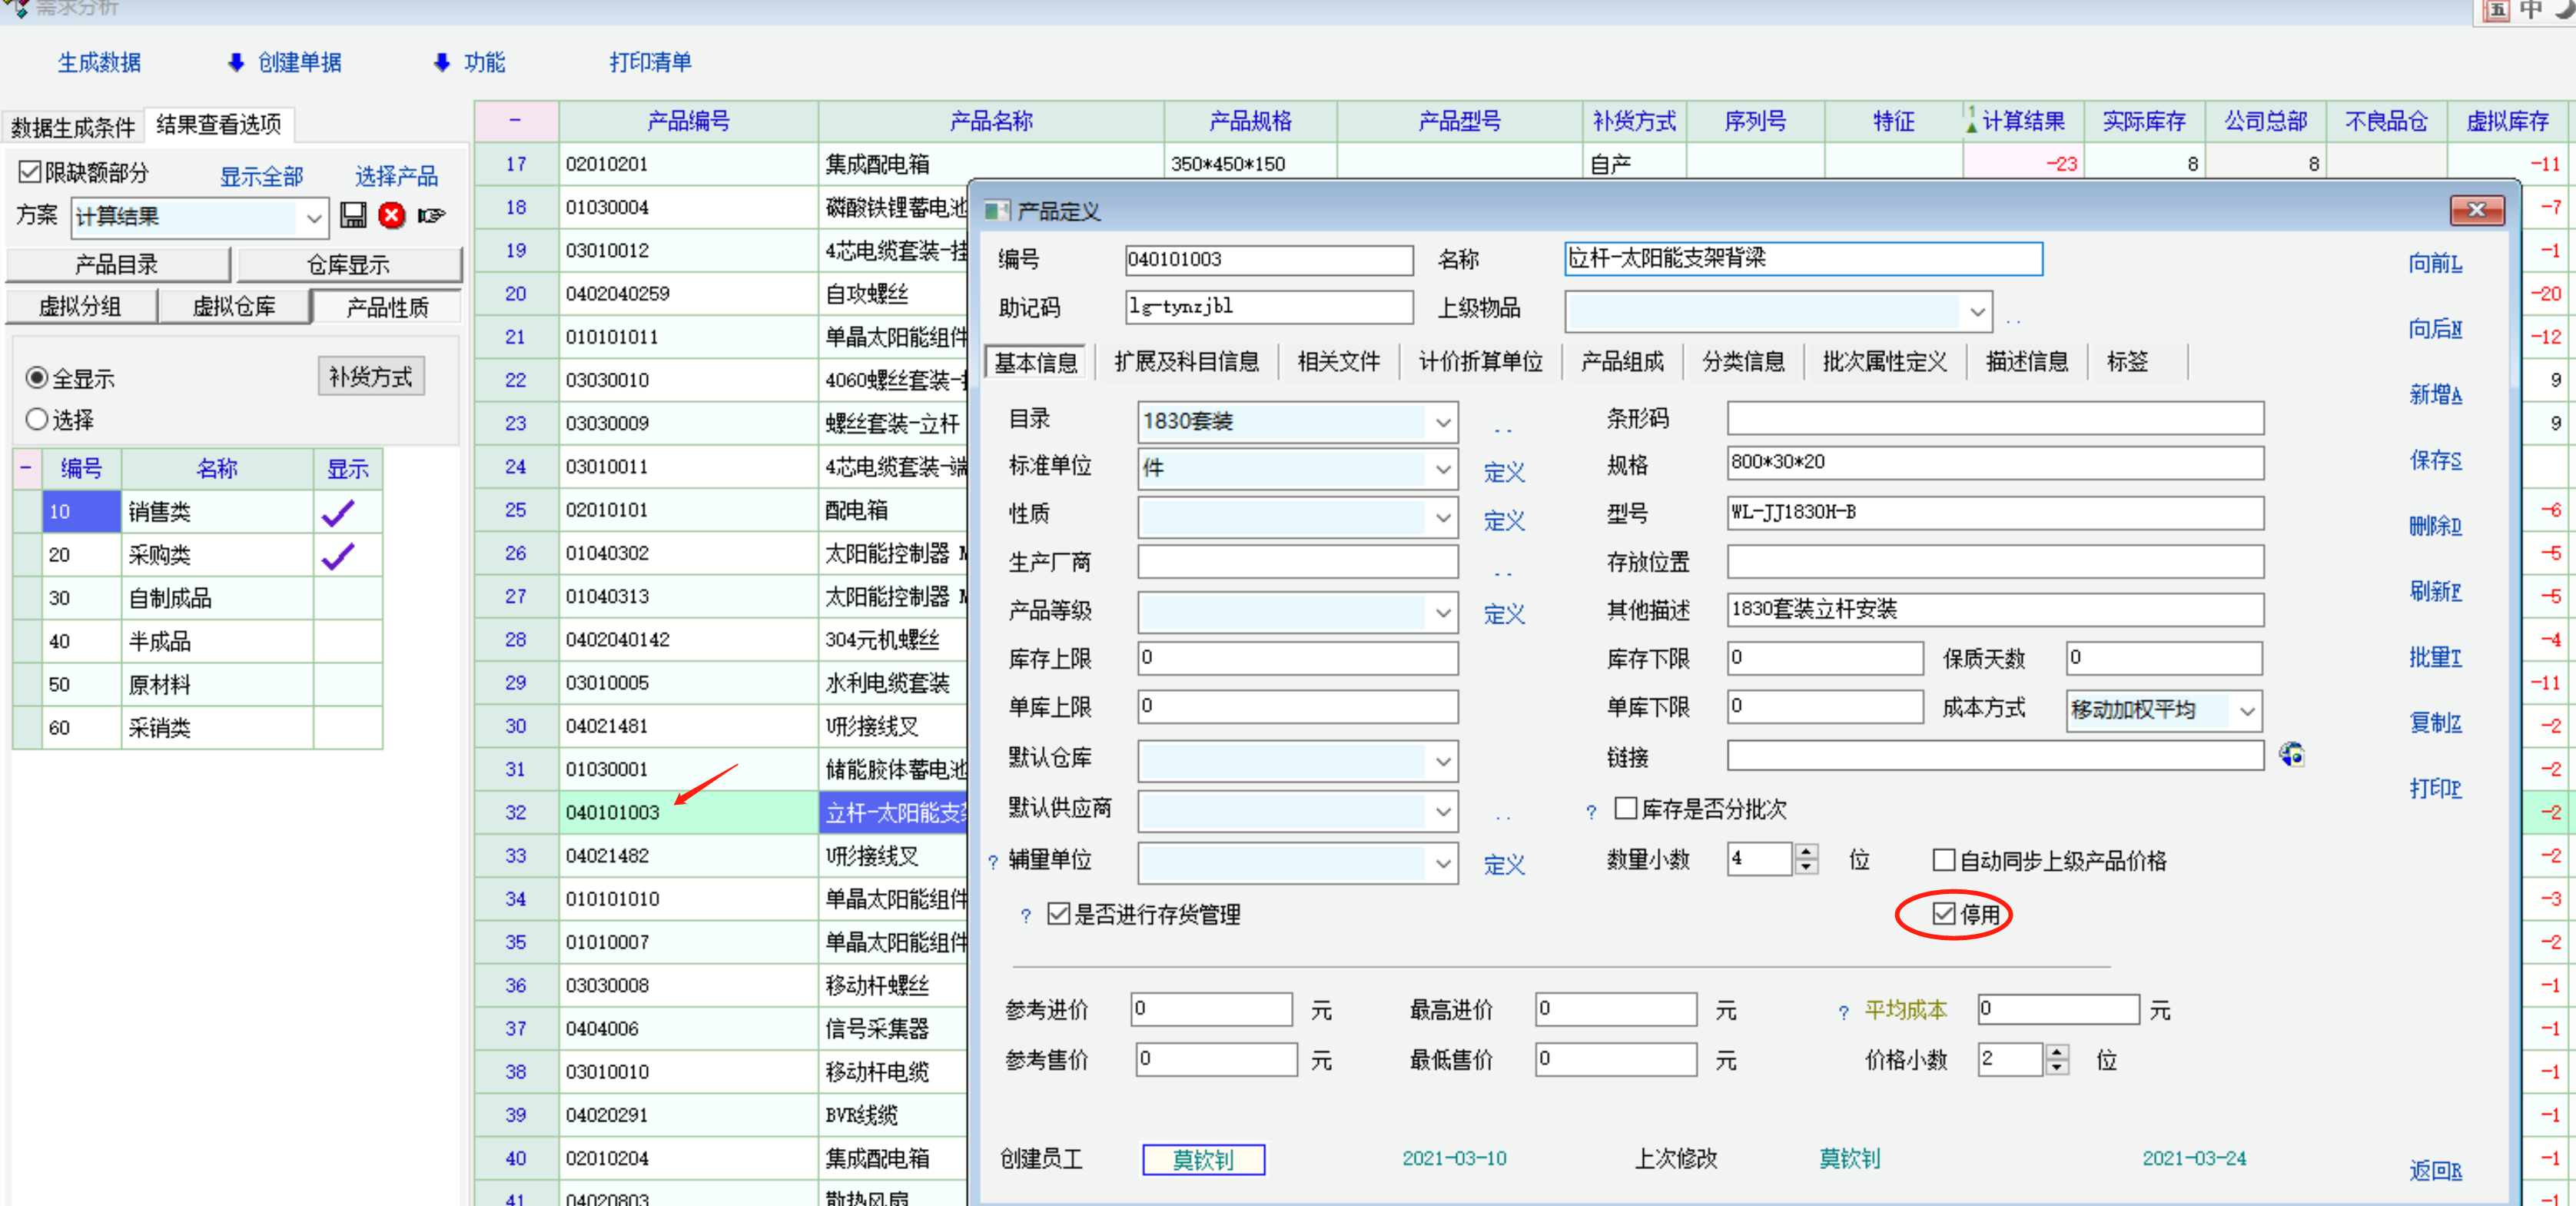Click the 规格 input field
Image resolution: width=2576 pixels, height=1206 pixels.
pos(1994,462)
